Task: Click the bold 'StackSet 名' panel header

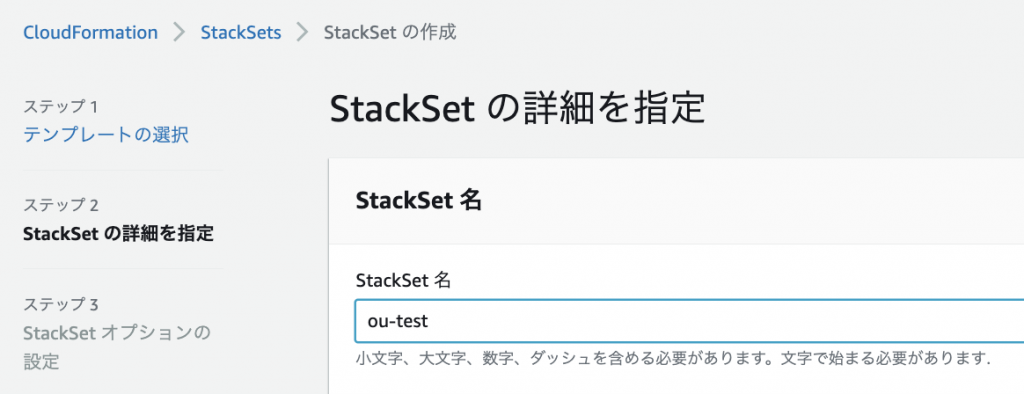Action: pos(419,201)
